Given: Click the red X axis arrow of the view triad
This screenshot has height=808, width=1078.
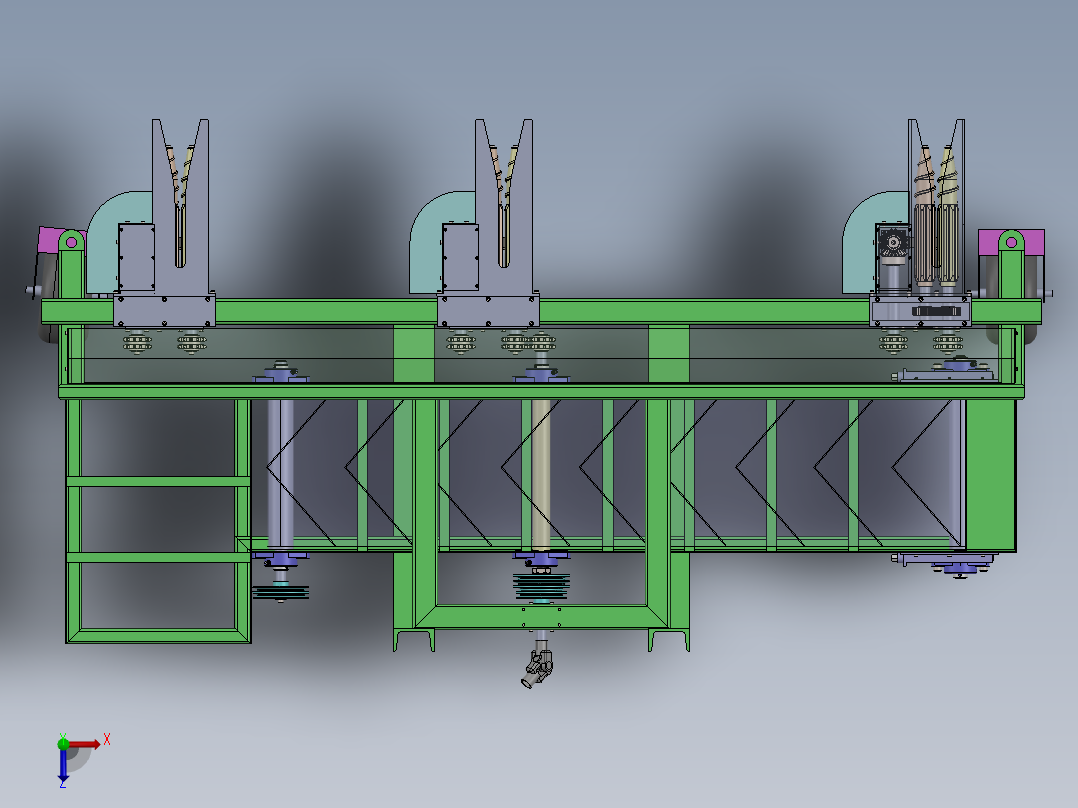Looking at the screenshot, I should click(x=85, y=744).
